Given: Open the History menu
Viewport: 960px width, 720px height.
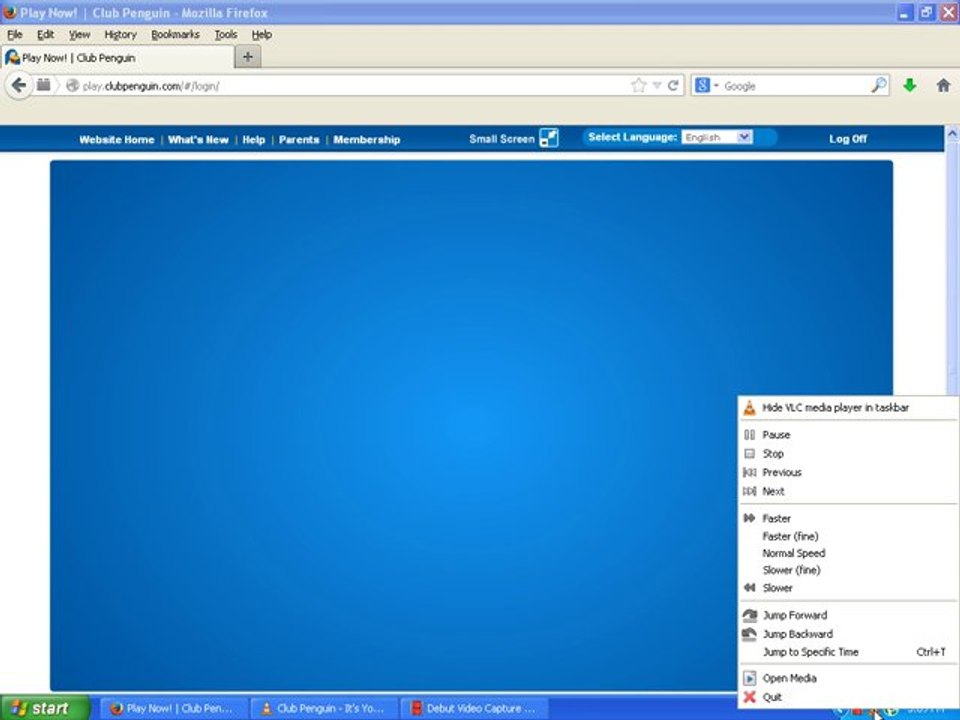Looking at the screenshot, I should [120, 35].
